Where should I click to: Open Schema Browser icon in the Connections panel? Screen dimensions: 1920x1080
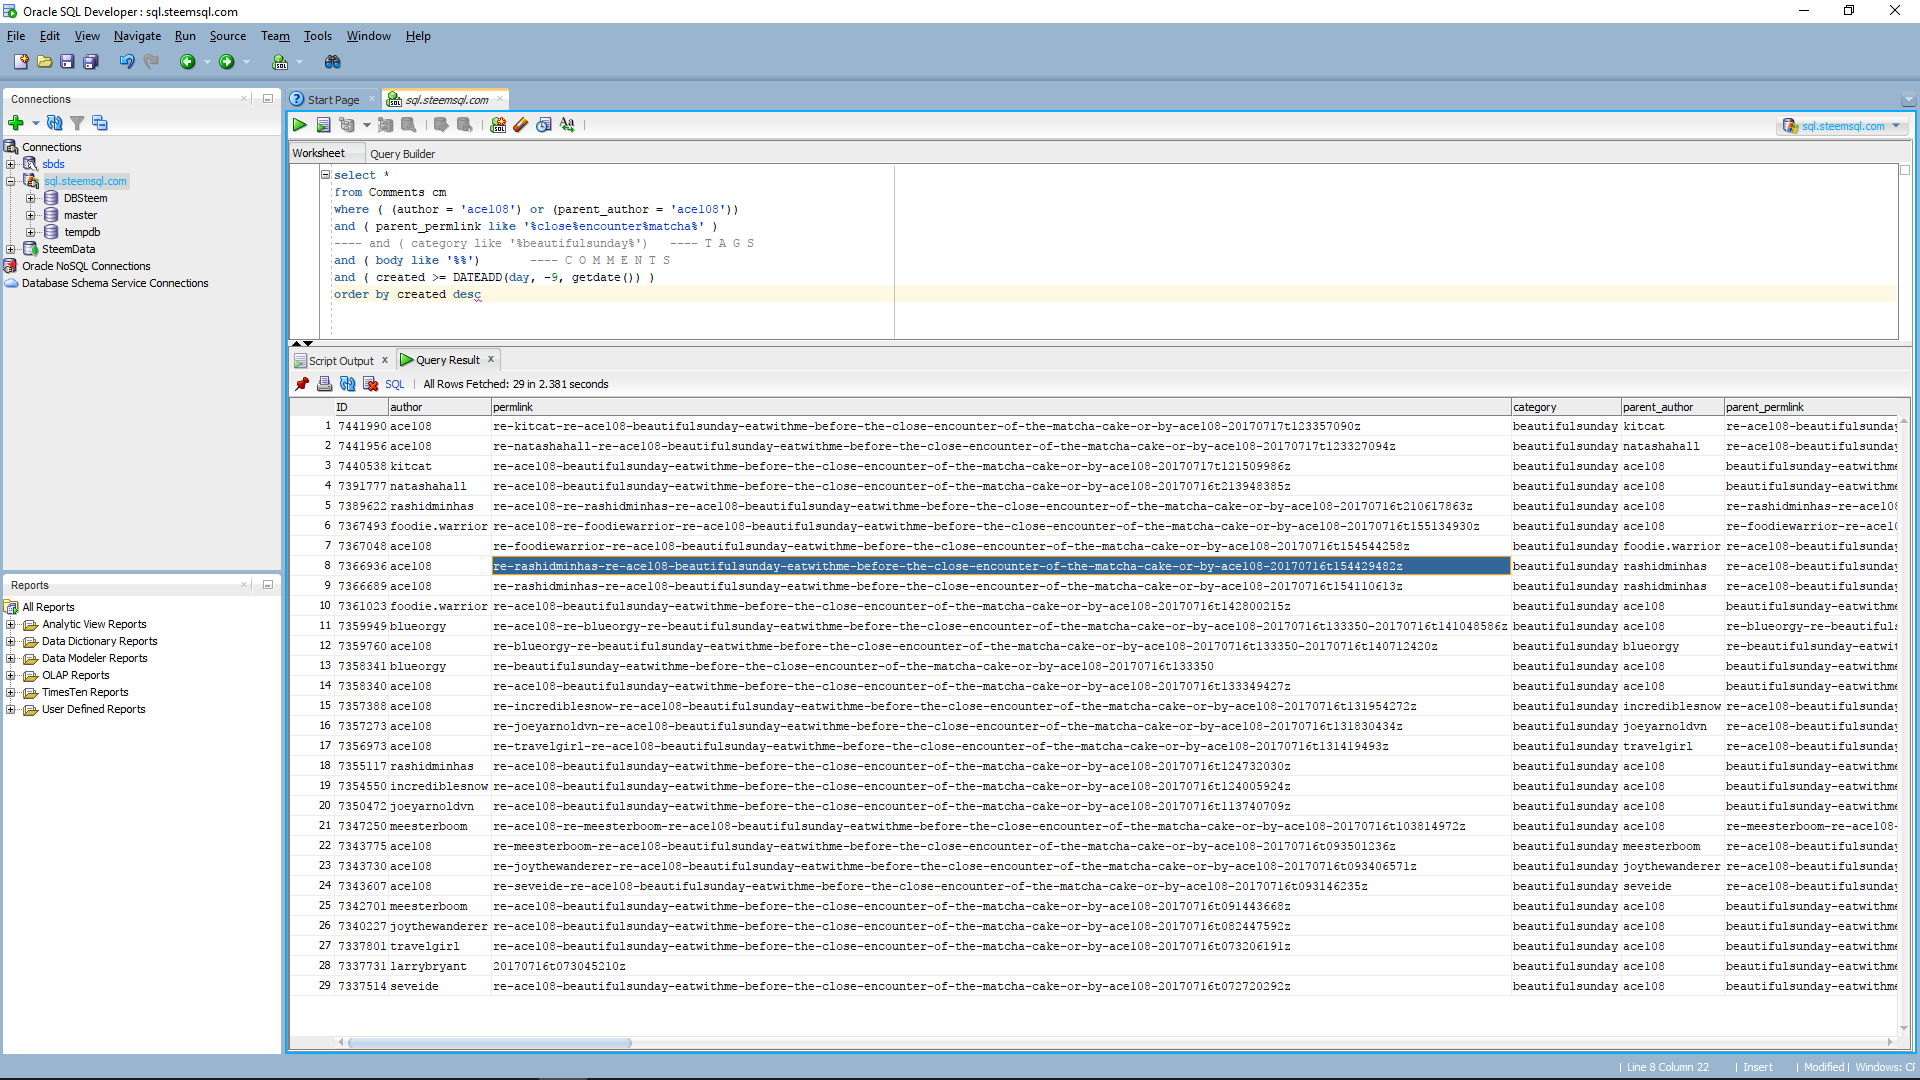point(100,123)
